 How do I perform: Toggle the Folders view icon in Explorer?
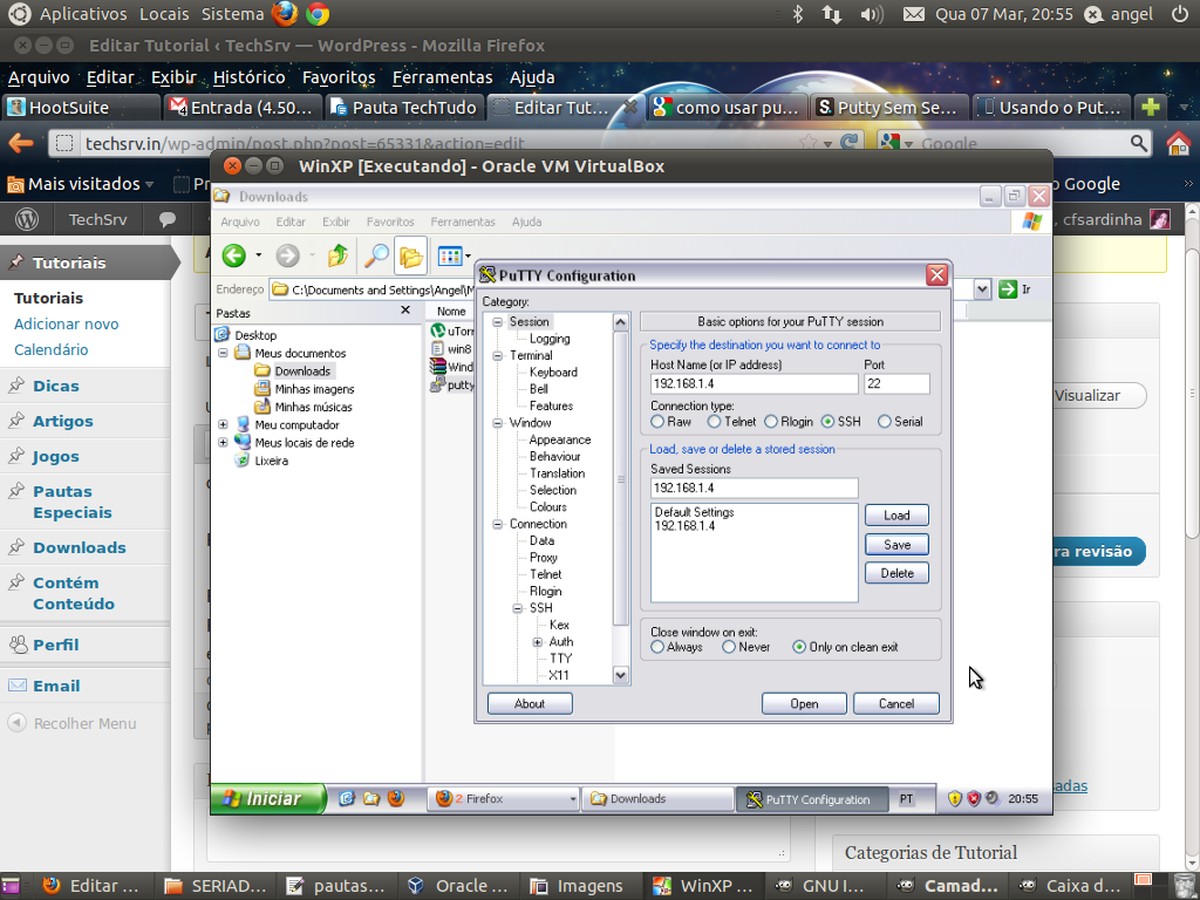click(411, 256)
